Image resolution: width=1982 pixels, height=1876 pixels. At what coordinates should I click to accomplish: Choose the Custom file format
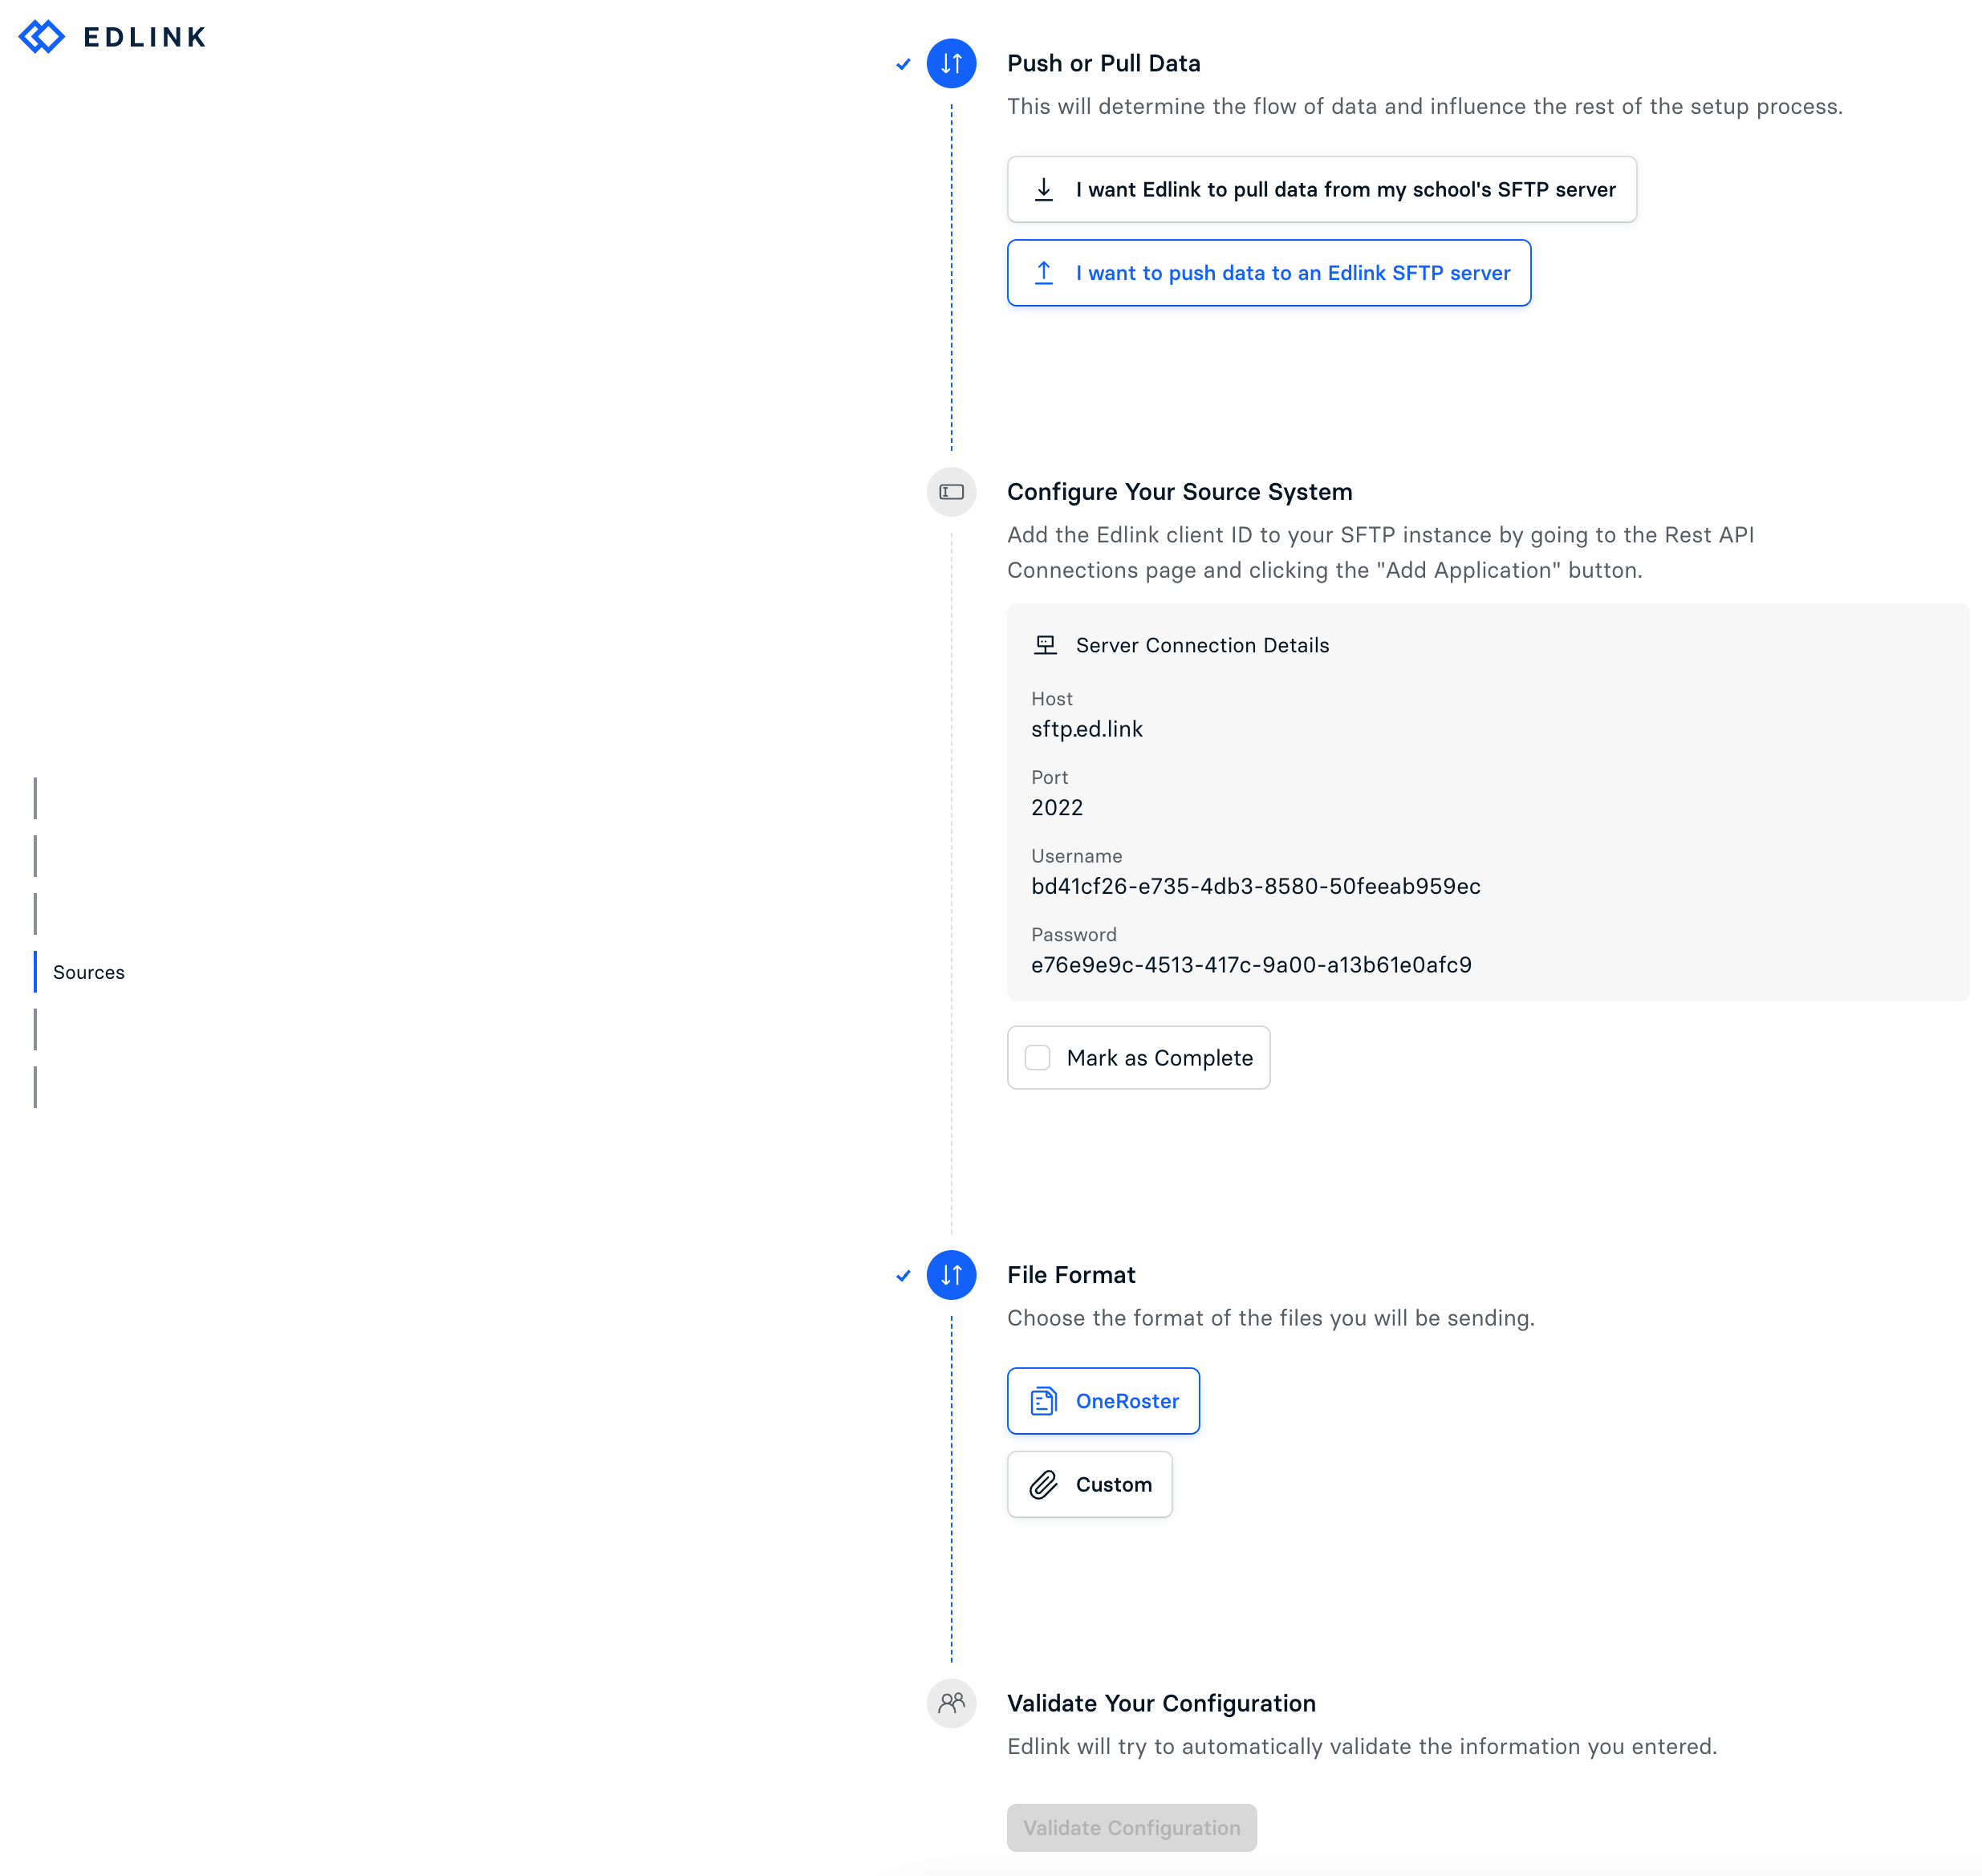pyautogui.click(x=1089, y=1484)
